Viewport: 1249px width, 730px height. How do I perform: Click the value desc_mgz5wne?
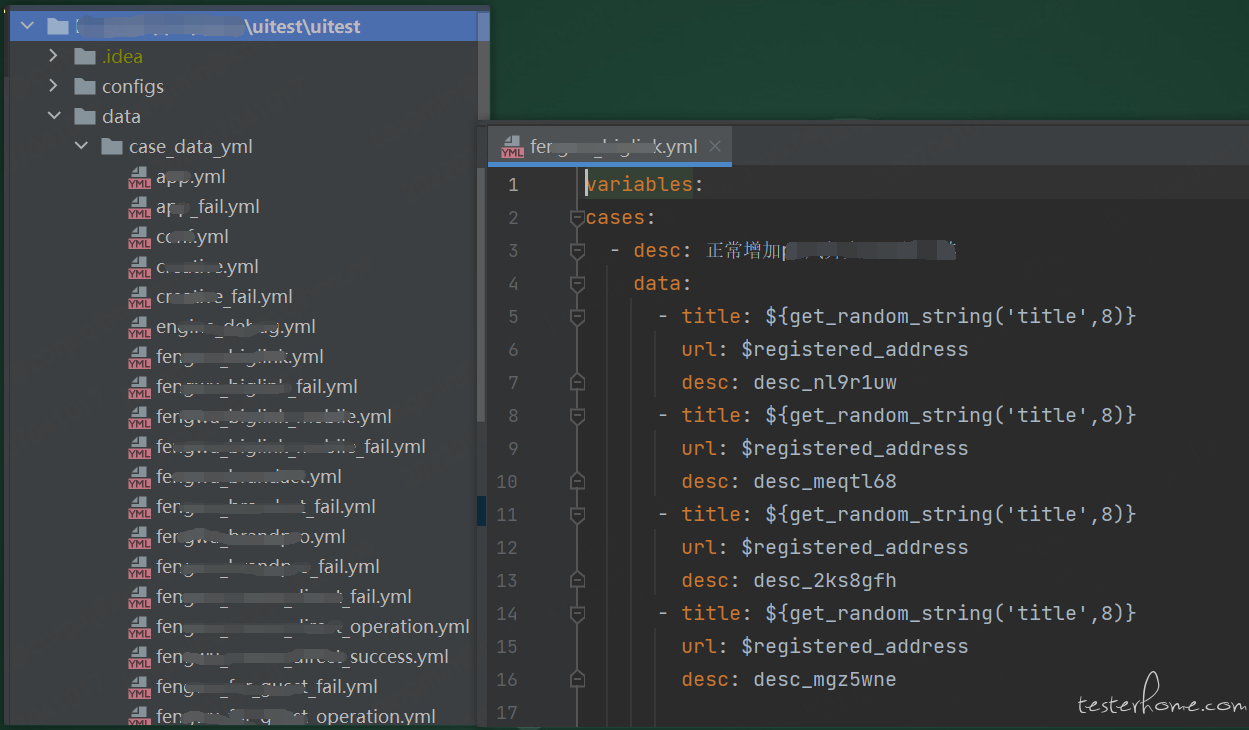coord(825,679)
